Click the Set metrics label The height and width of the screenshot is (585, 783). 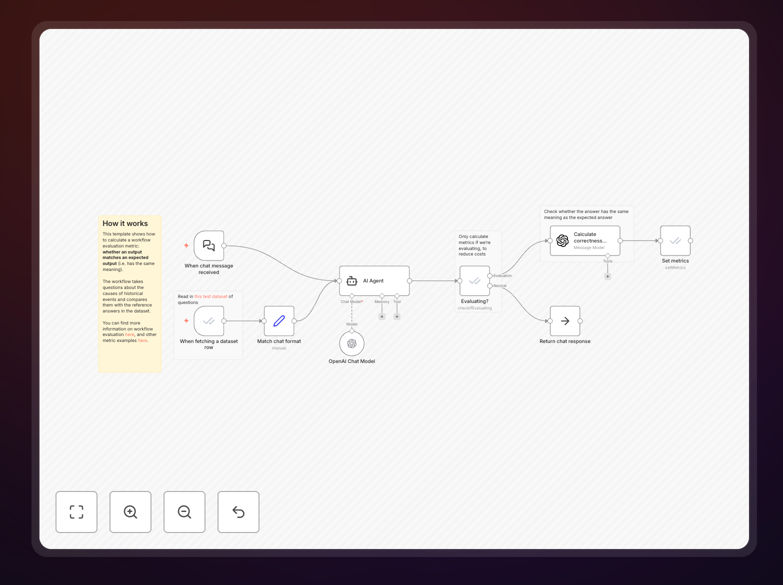click(675, 261)
